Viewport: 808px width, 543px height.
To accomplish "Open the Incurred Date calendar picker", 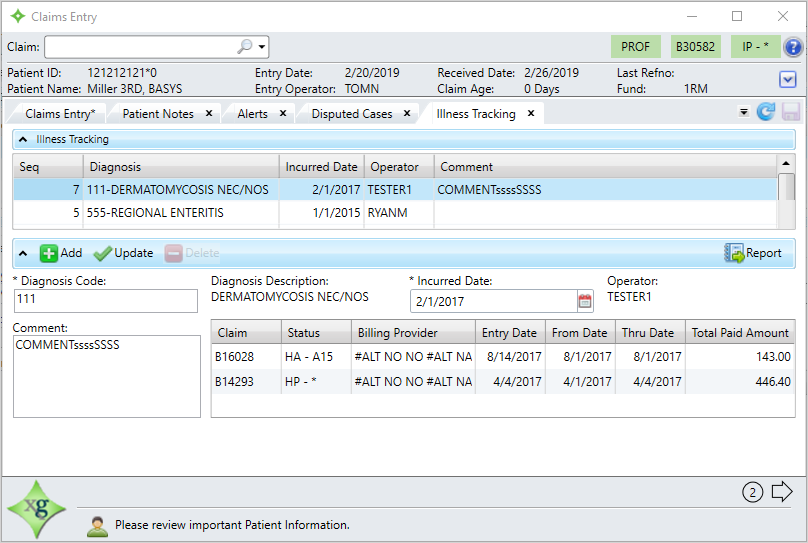I will (585, 301).
